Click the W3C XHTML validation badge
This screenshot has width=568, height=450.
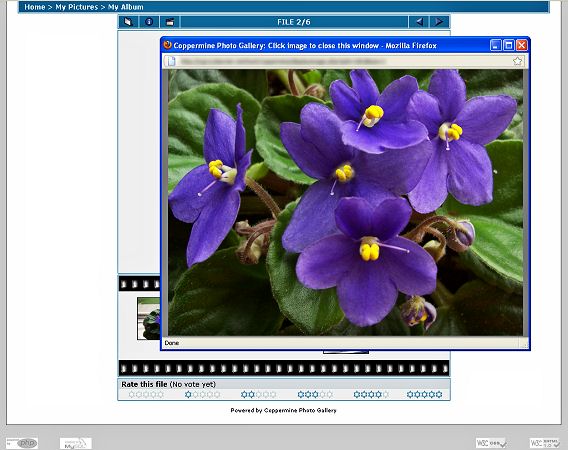point(545,443)
